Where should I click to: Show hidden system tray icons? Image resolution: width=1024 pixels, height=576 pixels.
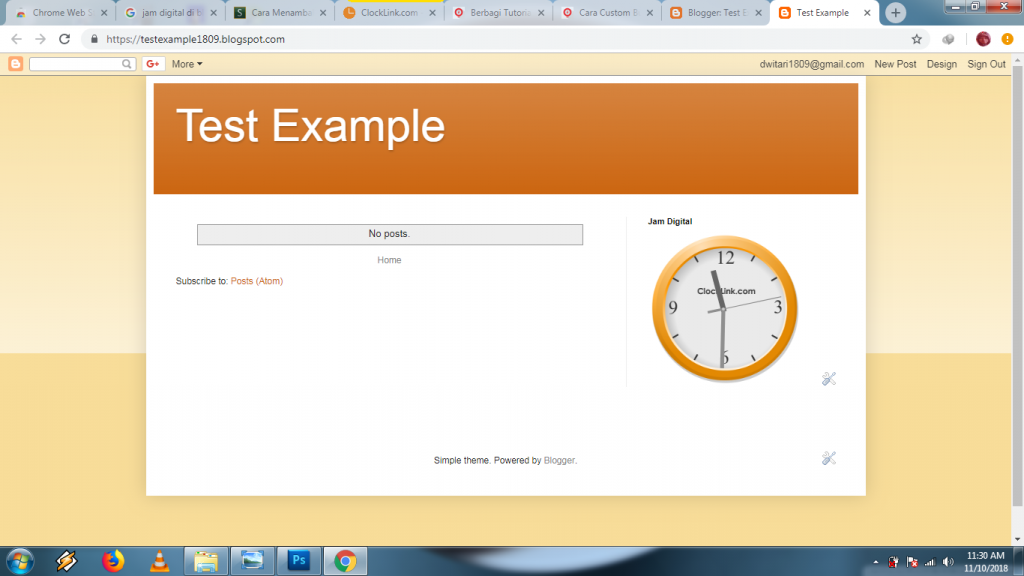876,562
